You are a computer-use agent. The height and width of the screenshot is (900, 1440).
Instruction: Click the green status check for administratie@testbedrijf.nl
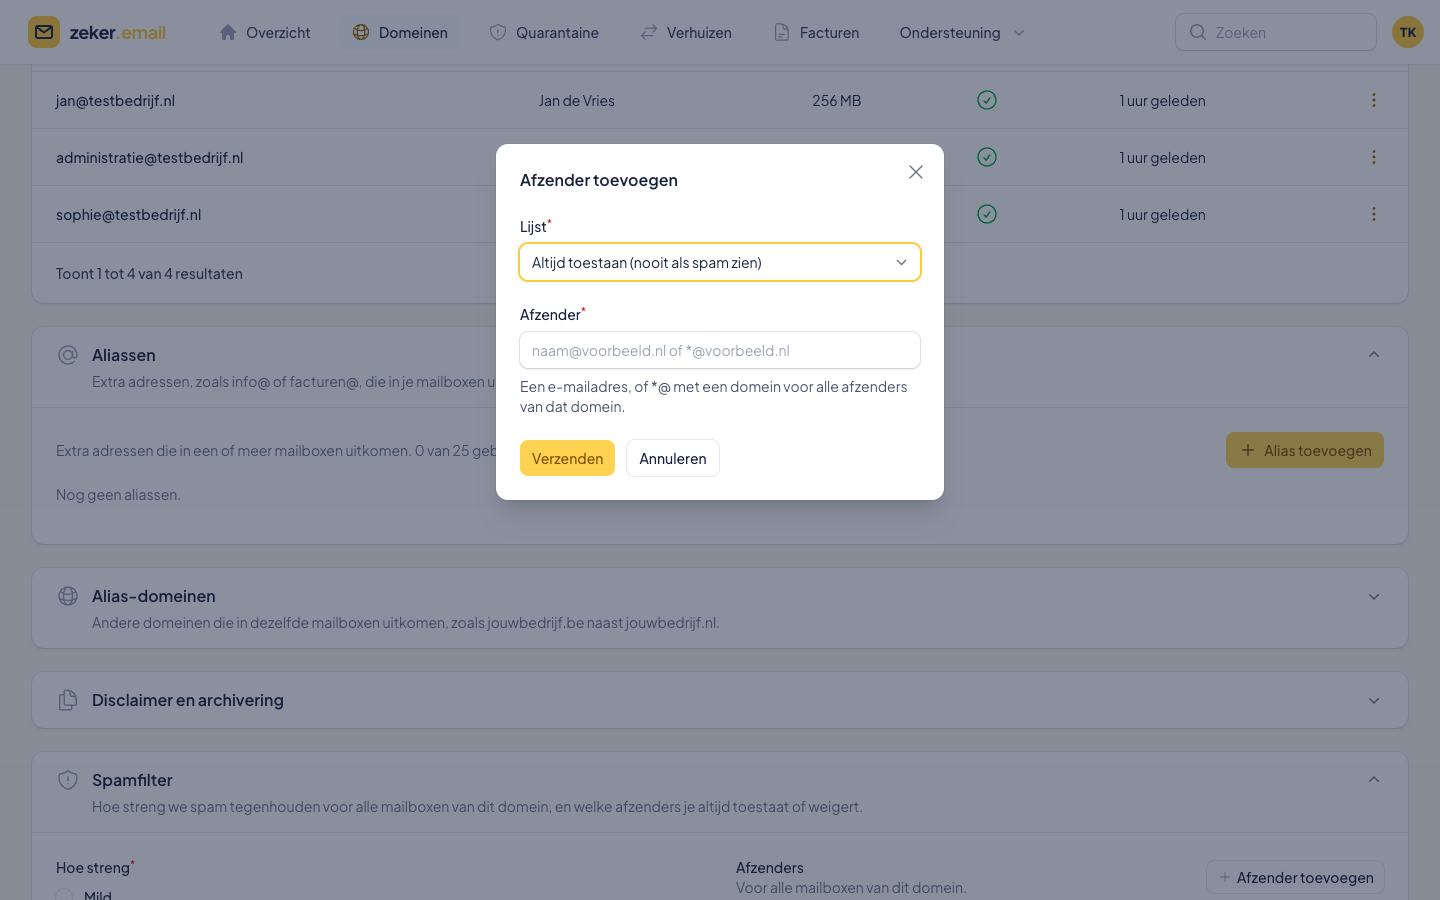click(x=987, y=157)
